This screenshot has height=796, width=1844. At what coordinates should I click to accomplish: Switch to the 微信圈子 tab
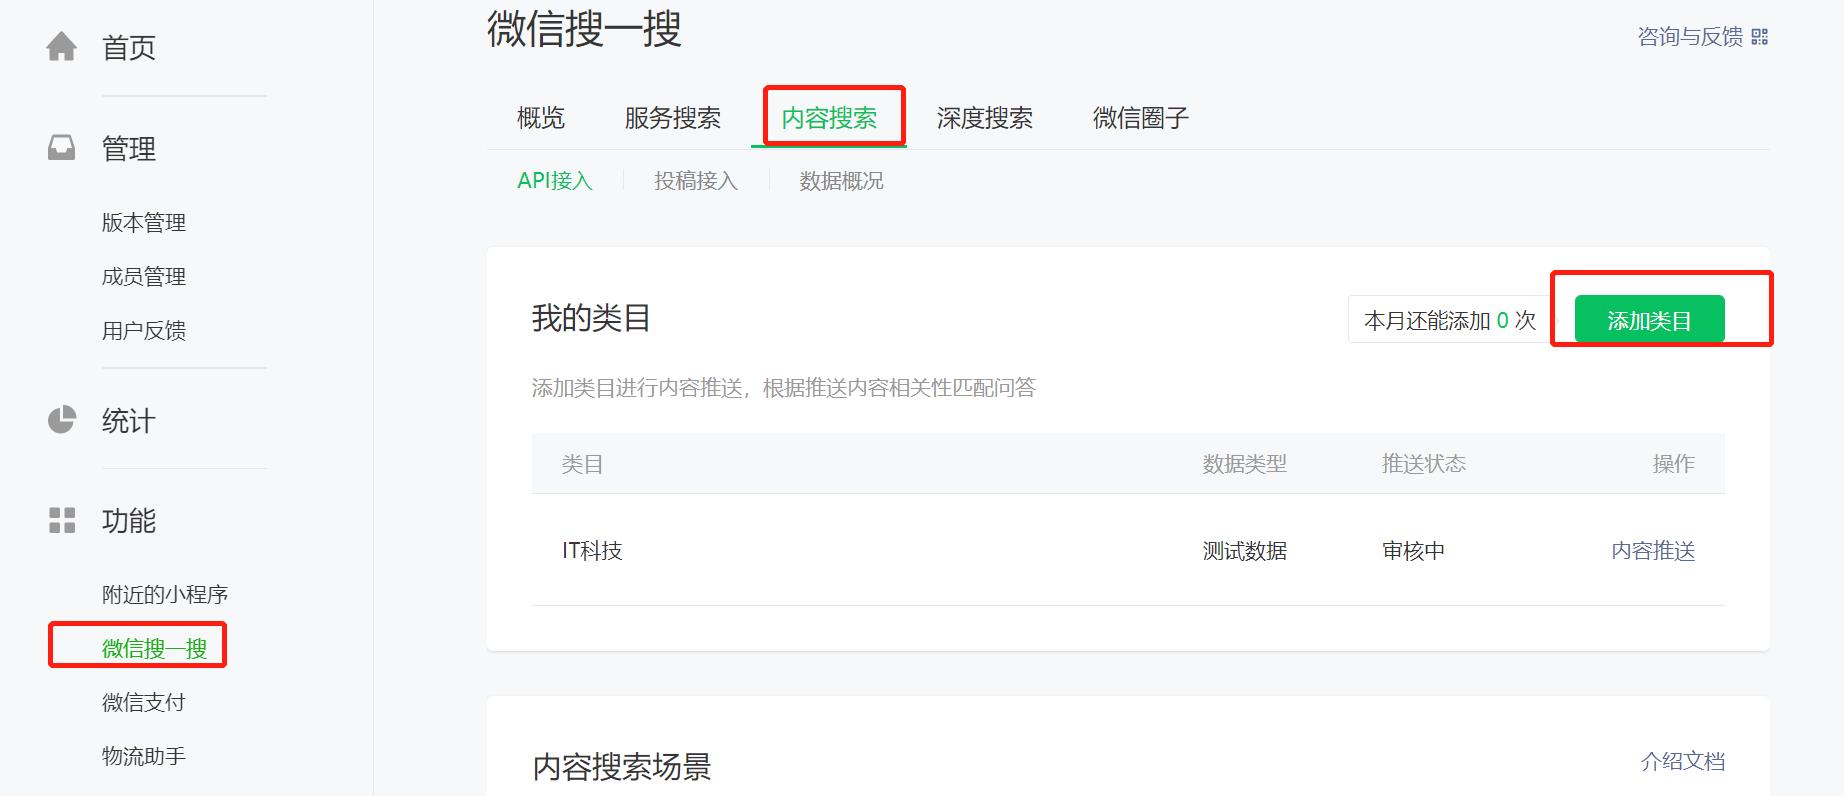pyautogui.click(x=1141, y=118)
